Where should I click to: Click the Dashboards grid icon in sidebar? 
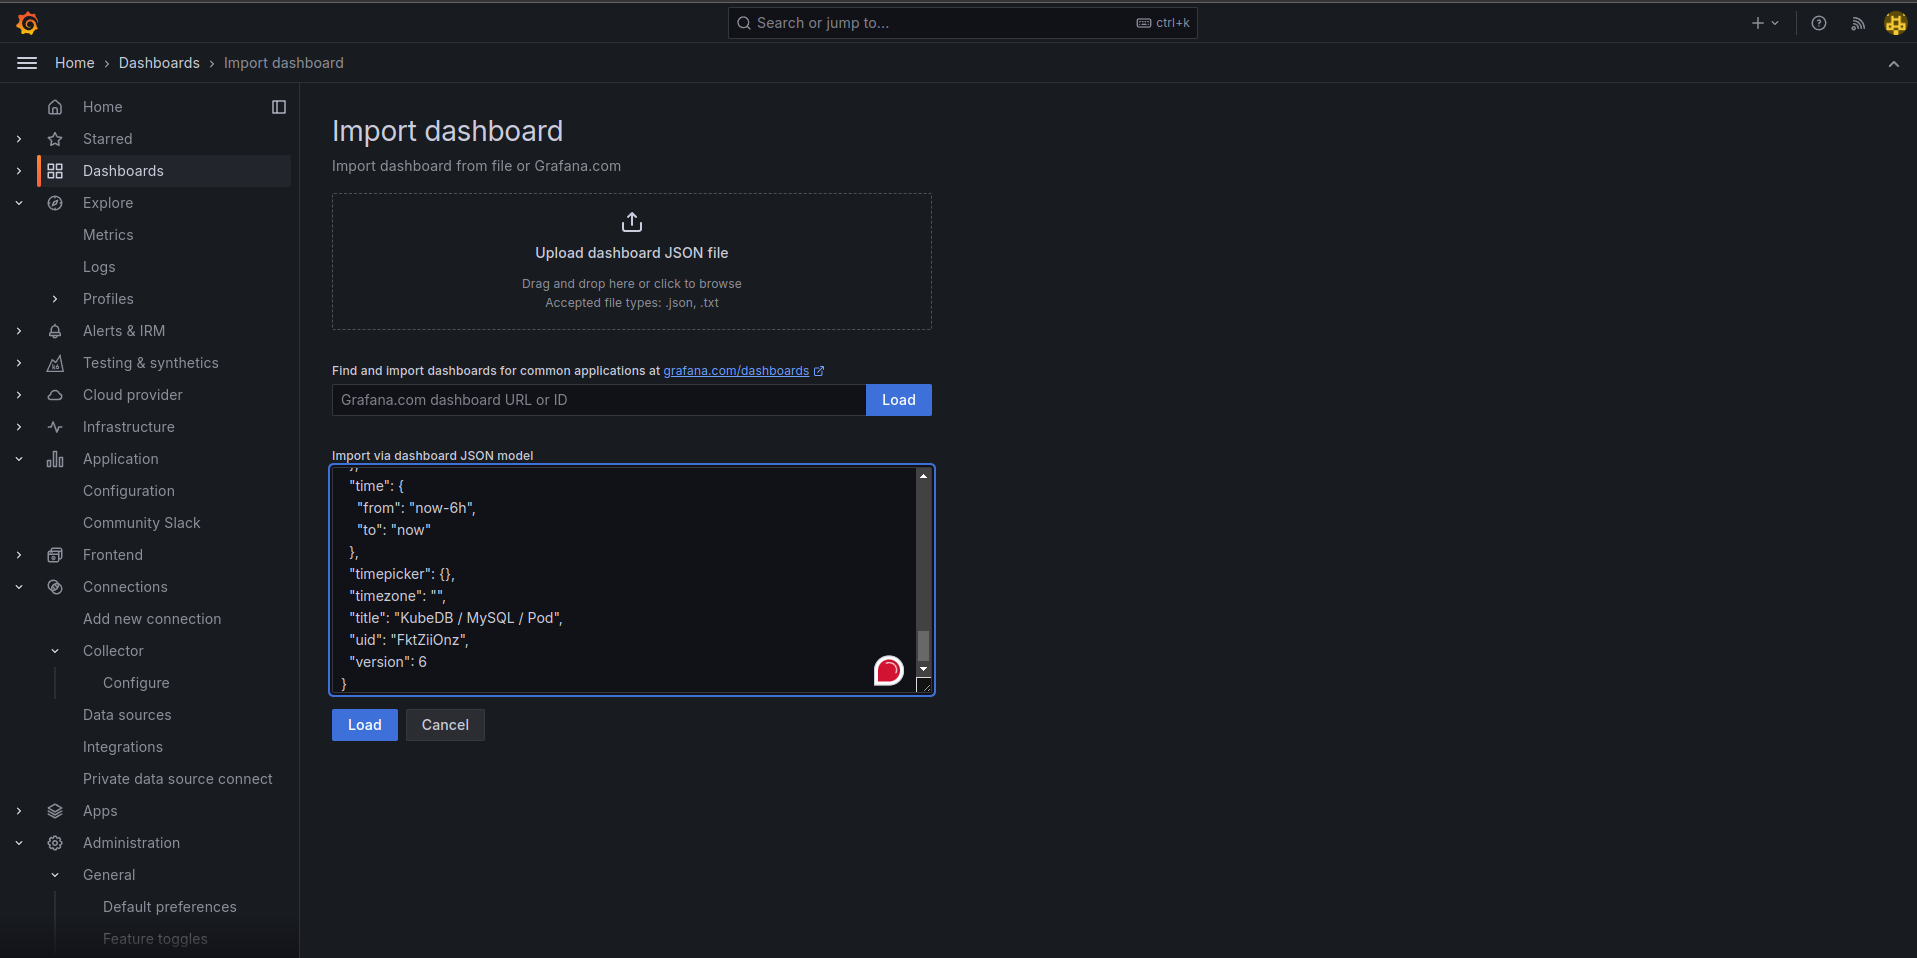tap(55, 170)
